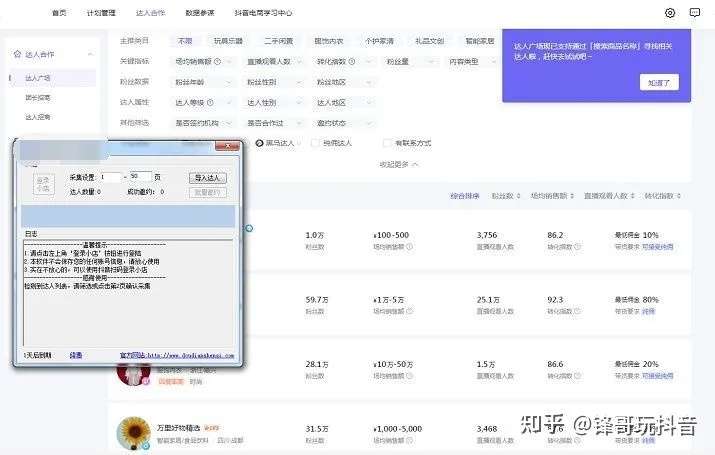Tick the 独家达人 checkbox
The image size is (715, 455).
click(315, 143)
